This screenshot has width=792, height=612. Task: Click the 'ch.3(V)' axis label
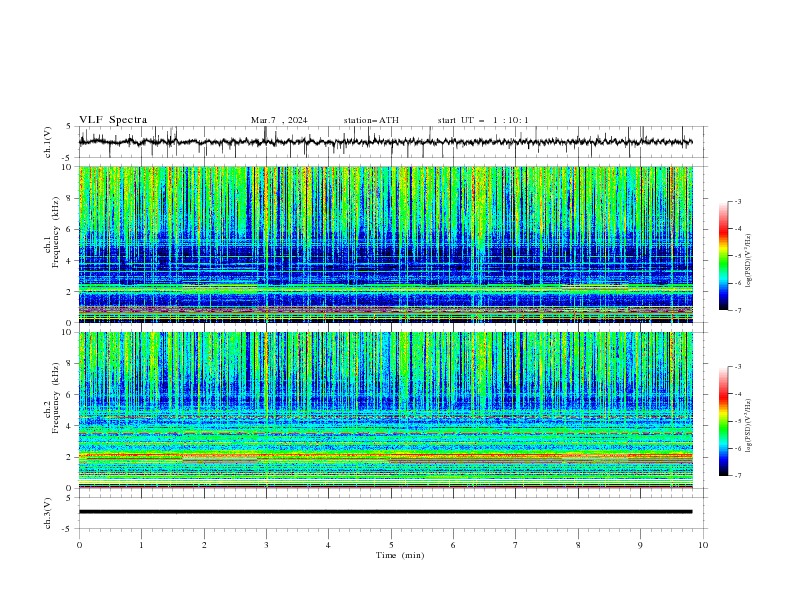tap(48, 513)
